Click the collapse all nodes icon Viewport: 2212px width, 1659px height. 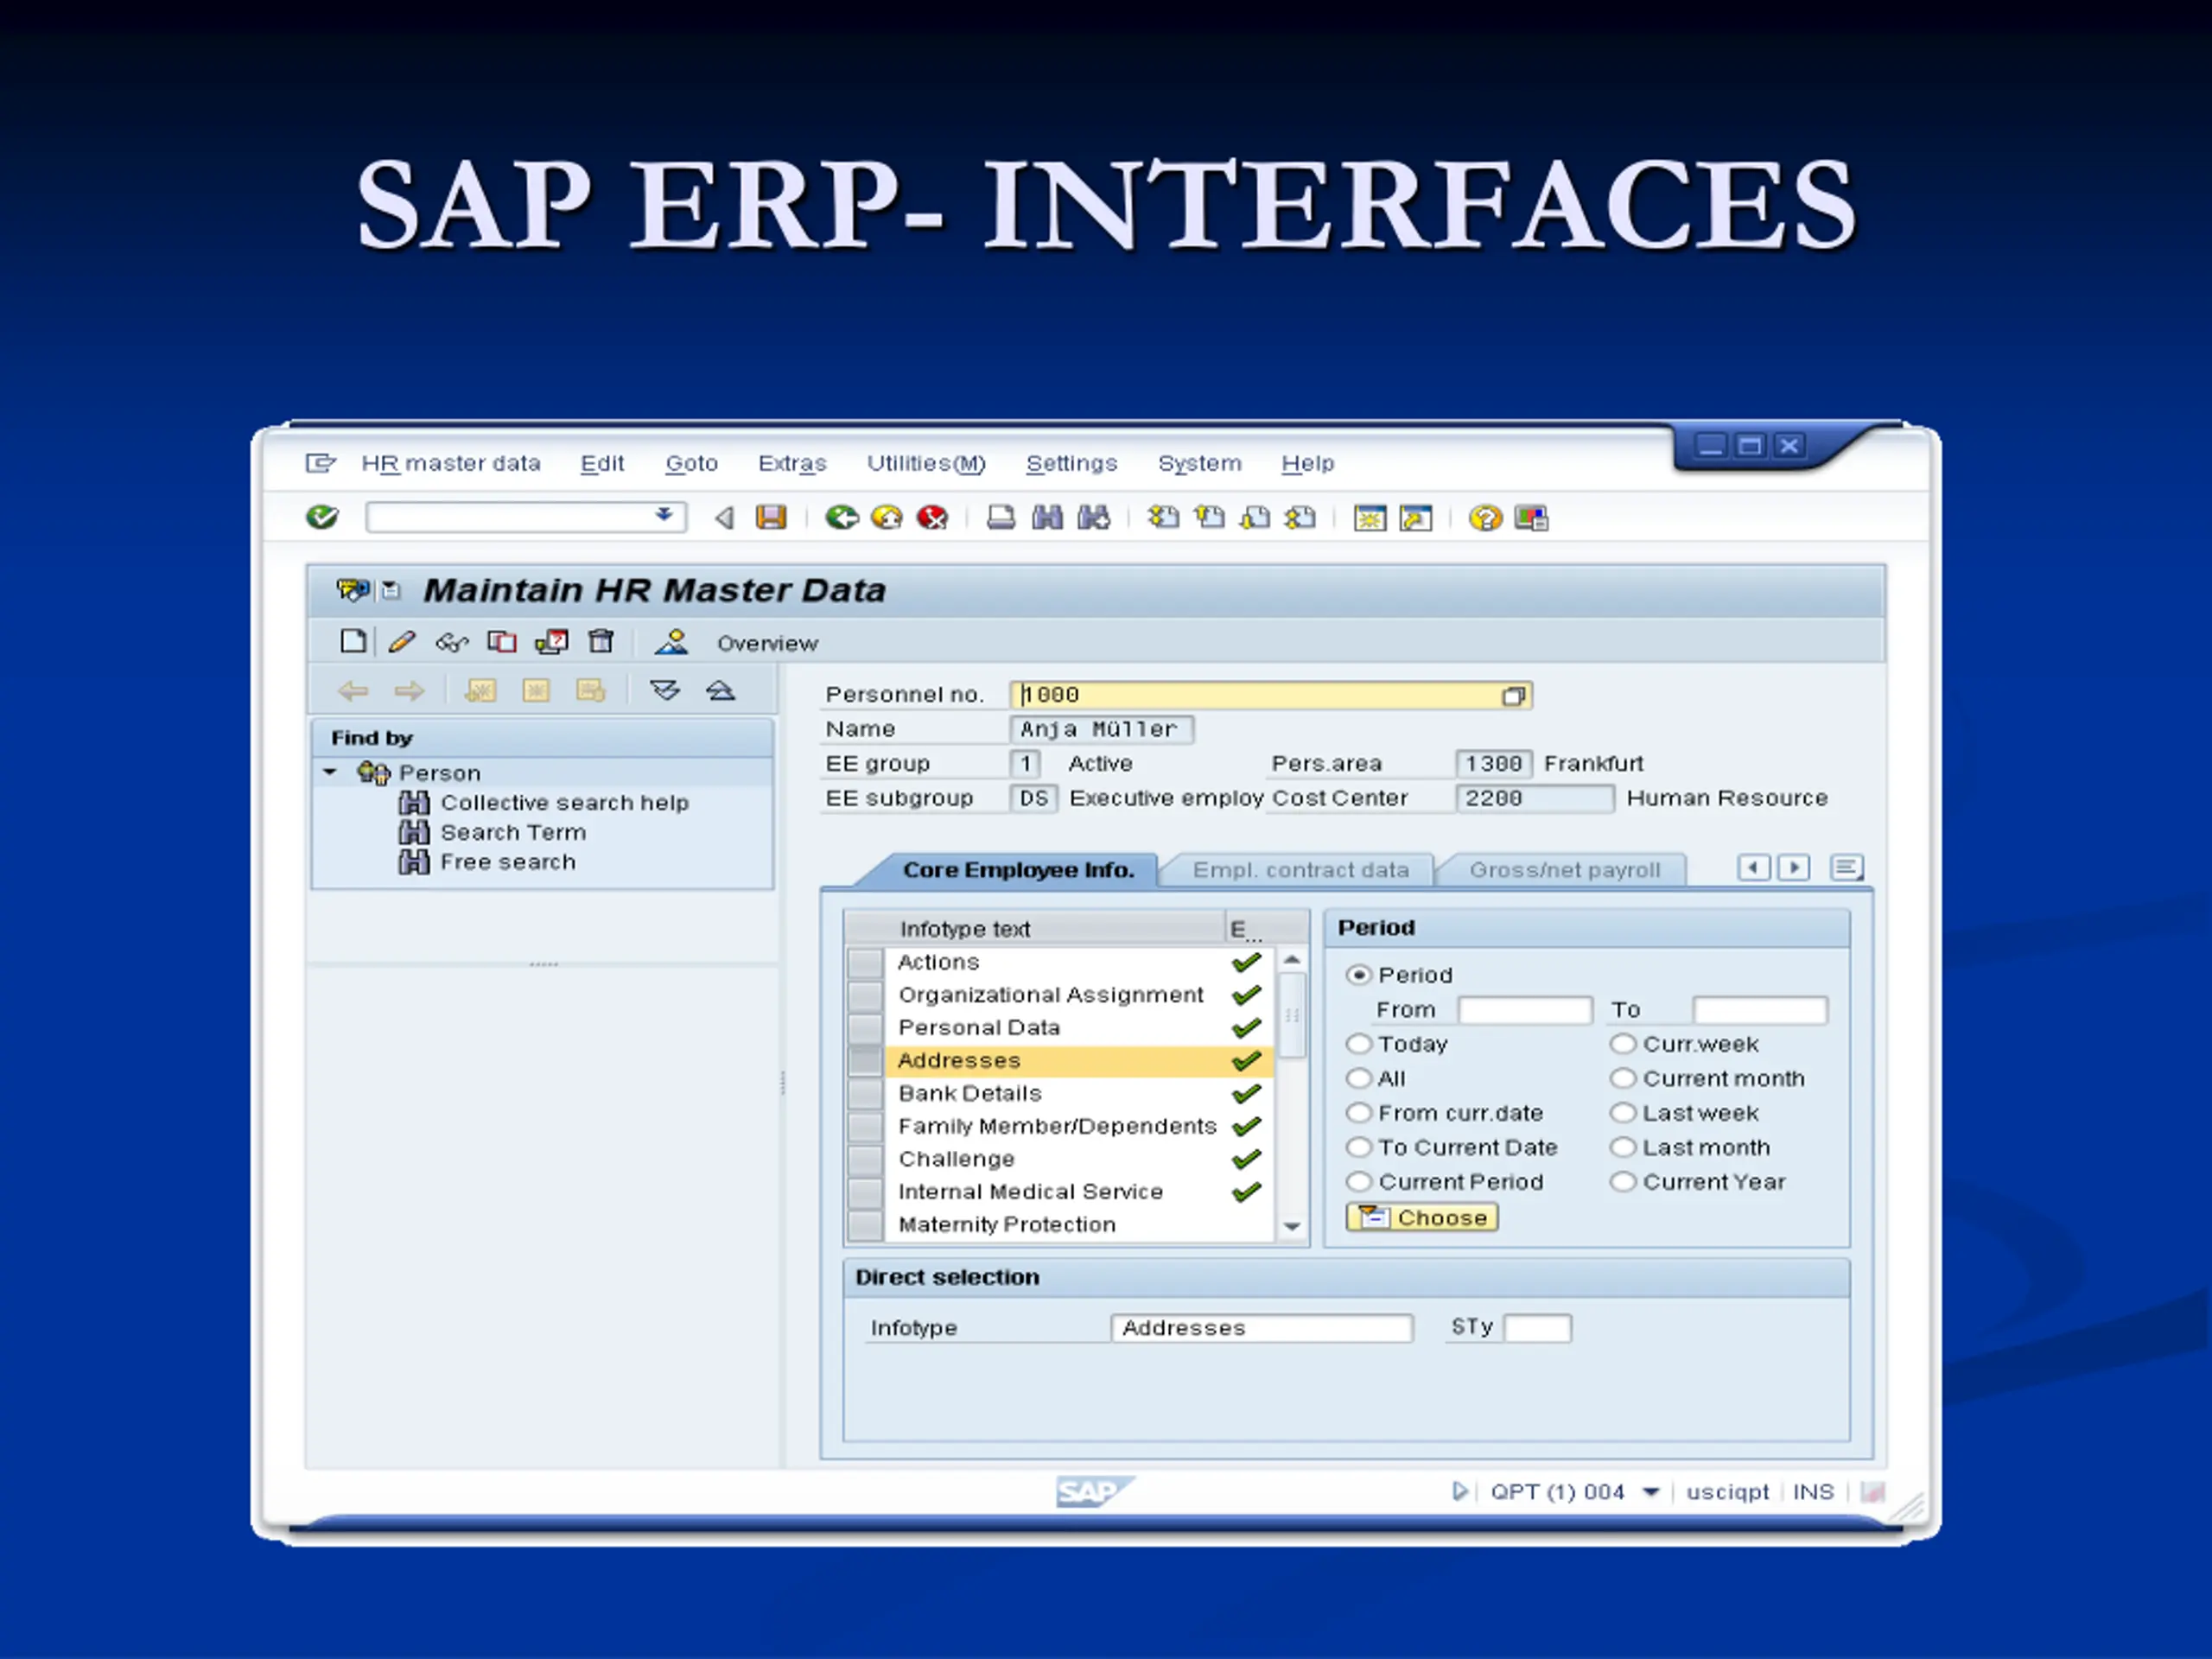pos(720,691)
